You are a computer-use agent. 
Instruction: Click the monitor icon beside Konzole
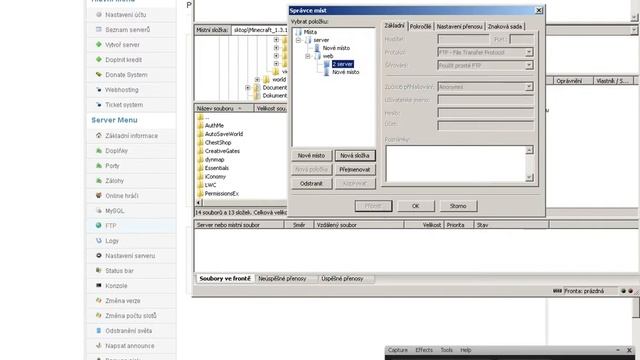coord(99,286)
